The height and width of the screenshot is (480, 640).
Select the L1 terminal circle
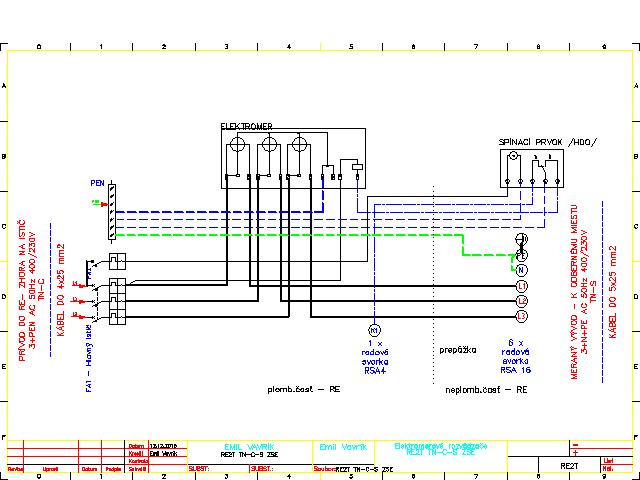point(521,286)
